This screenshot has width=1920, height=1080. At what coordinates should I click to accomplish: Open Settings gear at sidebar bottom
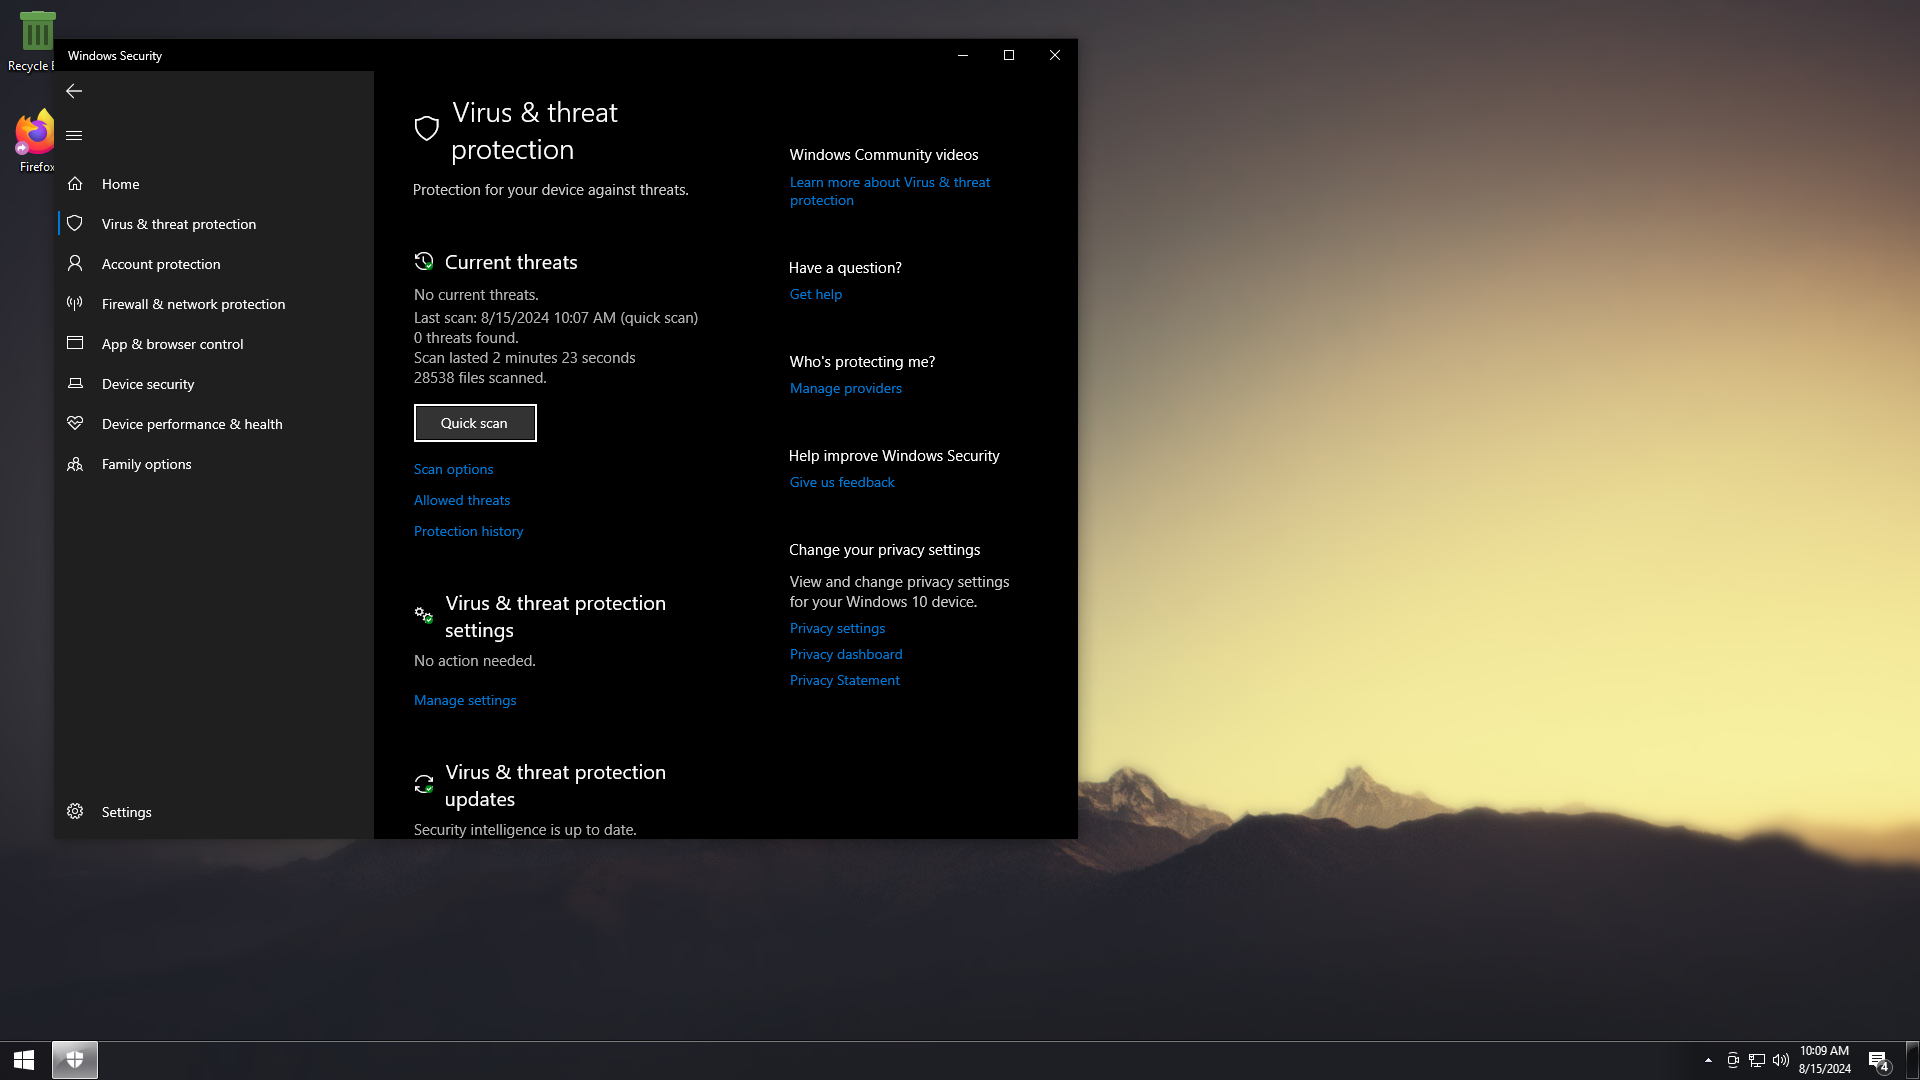pyautogui.click(x=75, y=811)
